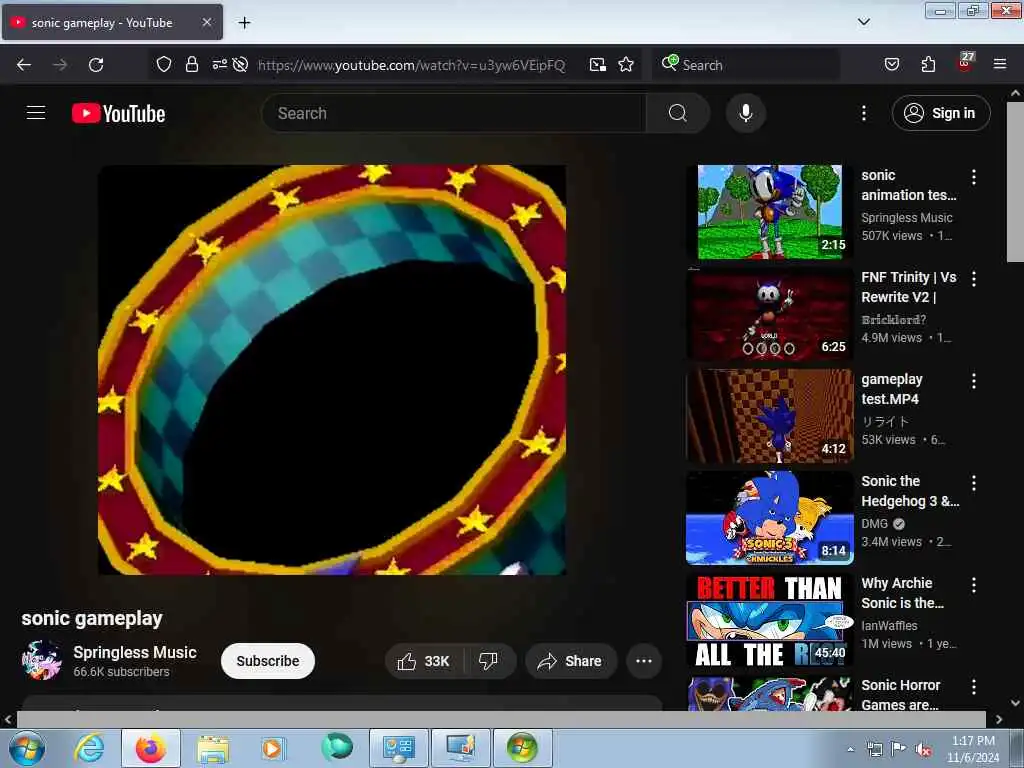1024x768 pixels.
Task: Select the sonic gameplay - YouTube tab
Action: click(112, 22)
